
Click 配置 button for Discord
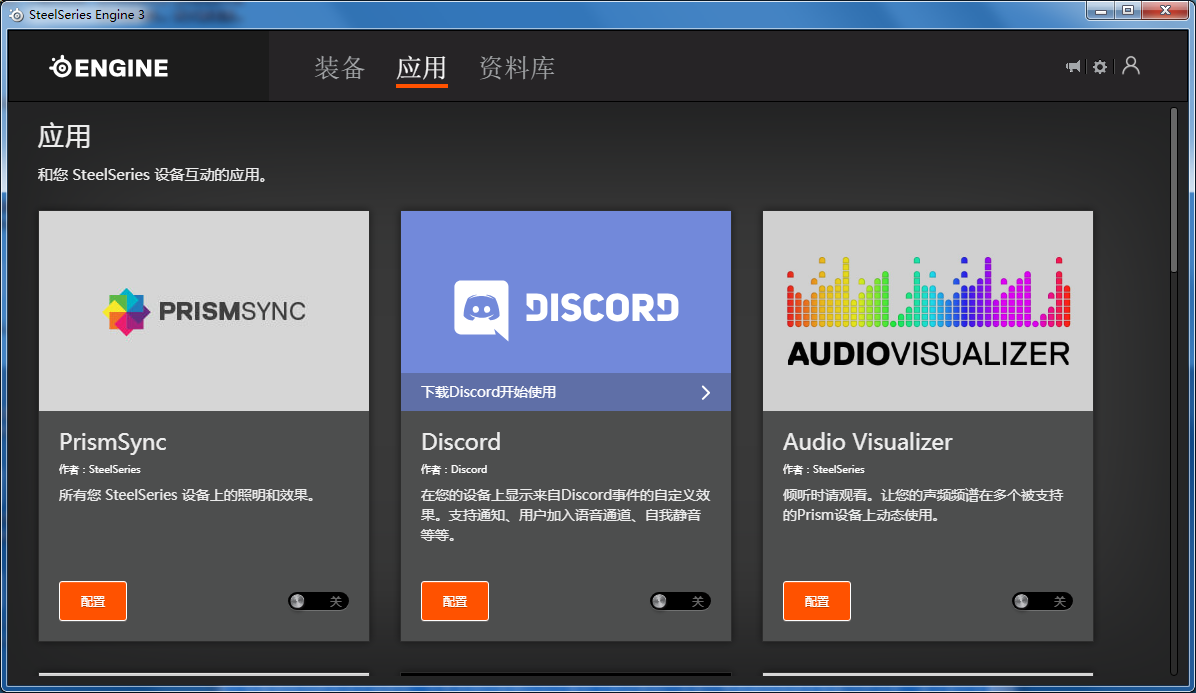(455, 601)
